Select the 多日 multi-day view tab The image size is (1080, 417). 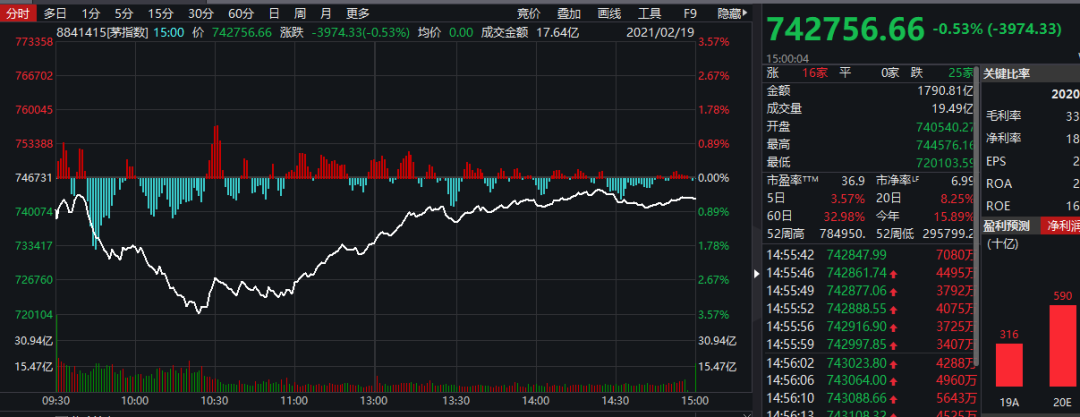click(x=55, y=14)
